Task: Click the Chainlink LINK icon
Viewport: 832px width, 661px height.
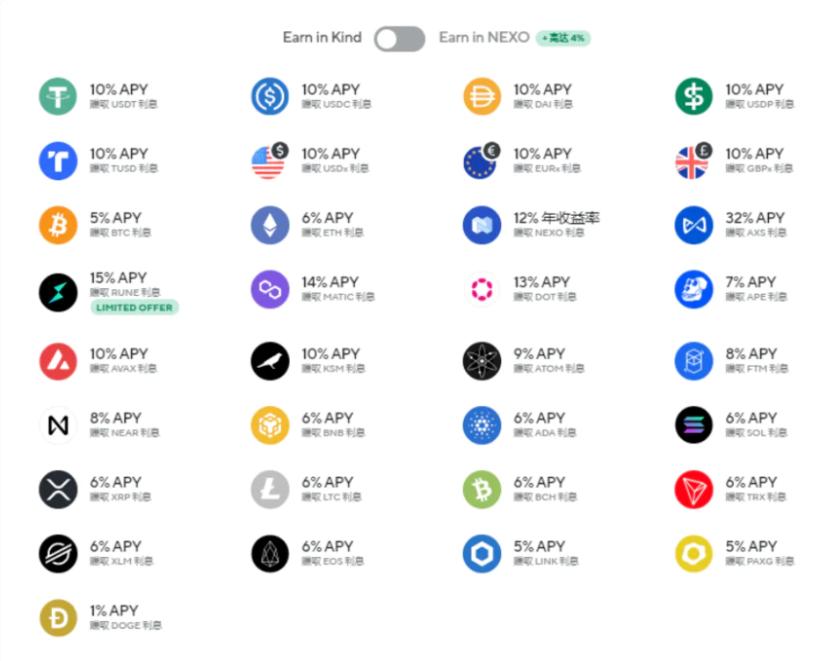Action: pyautogui.click(x=482, y=553)
